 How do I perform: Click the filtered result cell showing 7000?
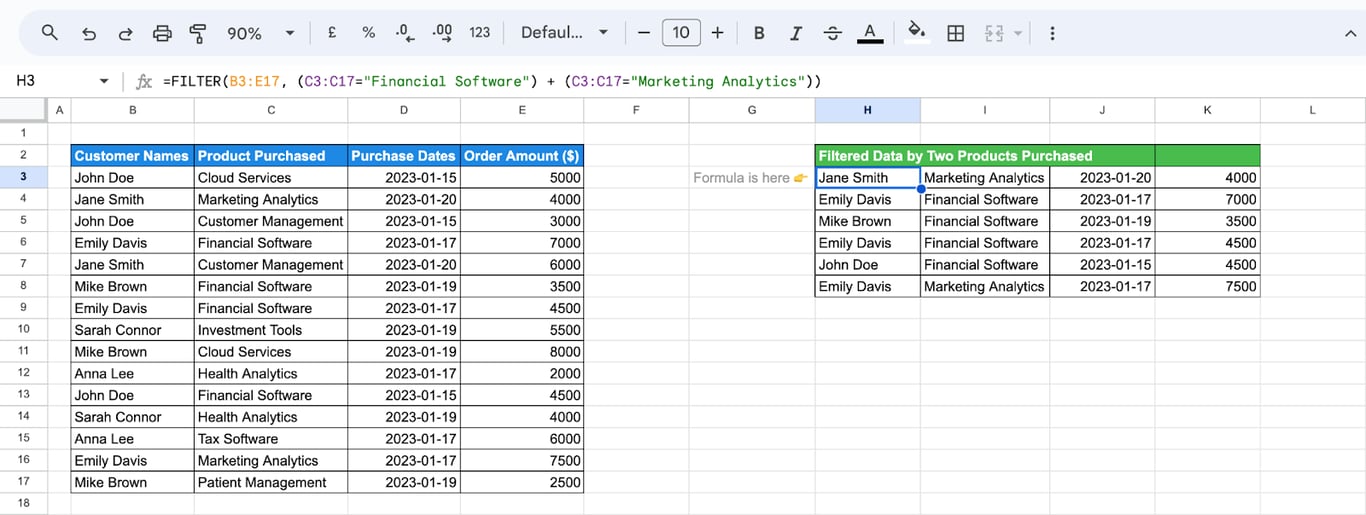[1207, 199]
